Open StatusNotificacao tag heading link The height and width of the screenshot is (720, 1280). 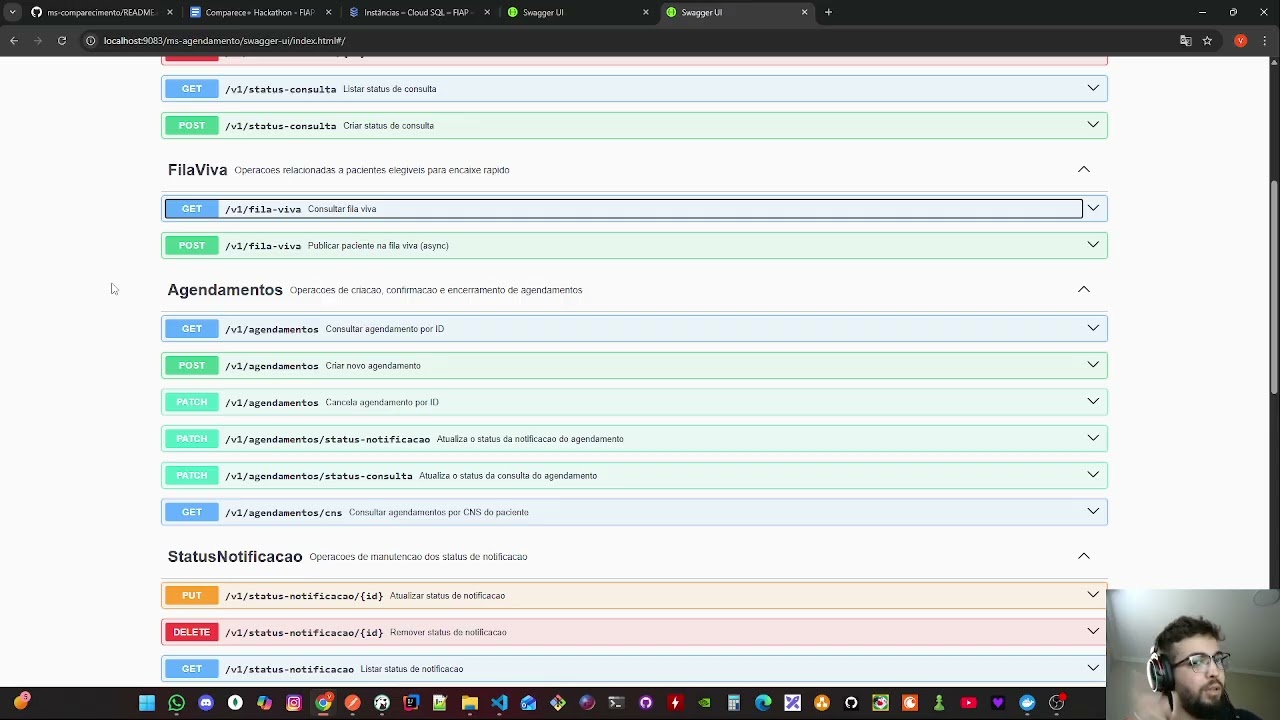[235, 557]
